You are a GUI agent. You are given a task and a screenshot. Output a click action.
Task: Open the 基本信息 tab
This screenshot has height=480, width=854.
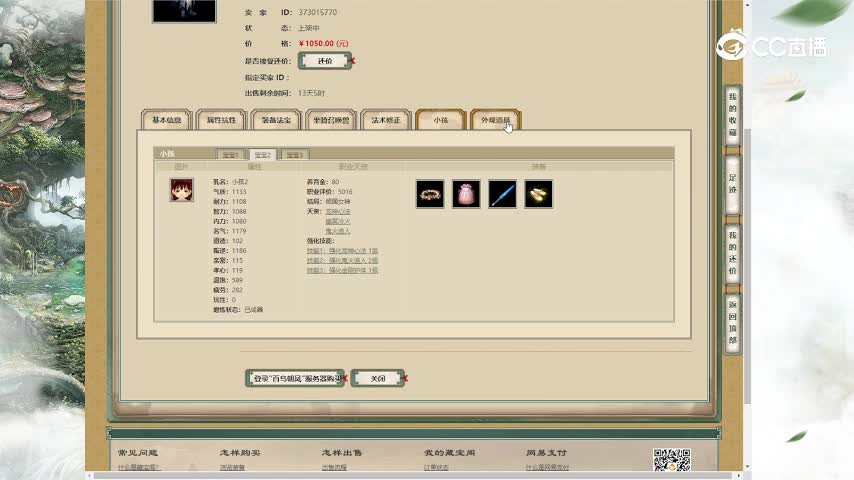tap(166, 120)
